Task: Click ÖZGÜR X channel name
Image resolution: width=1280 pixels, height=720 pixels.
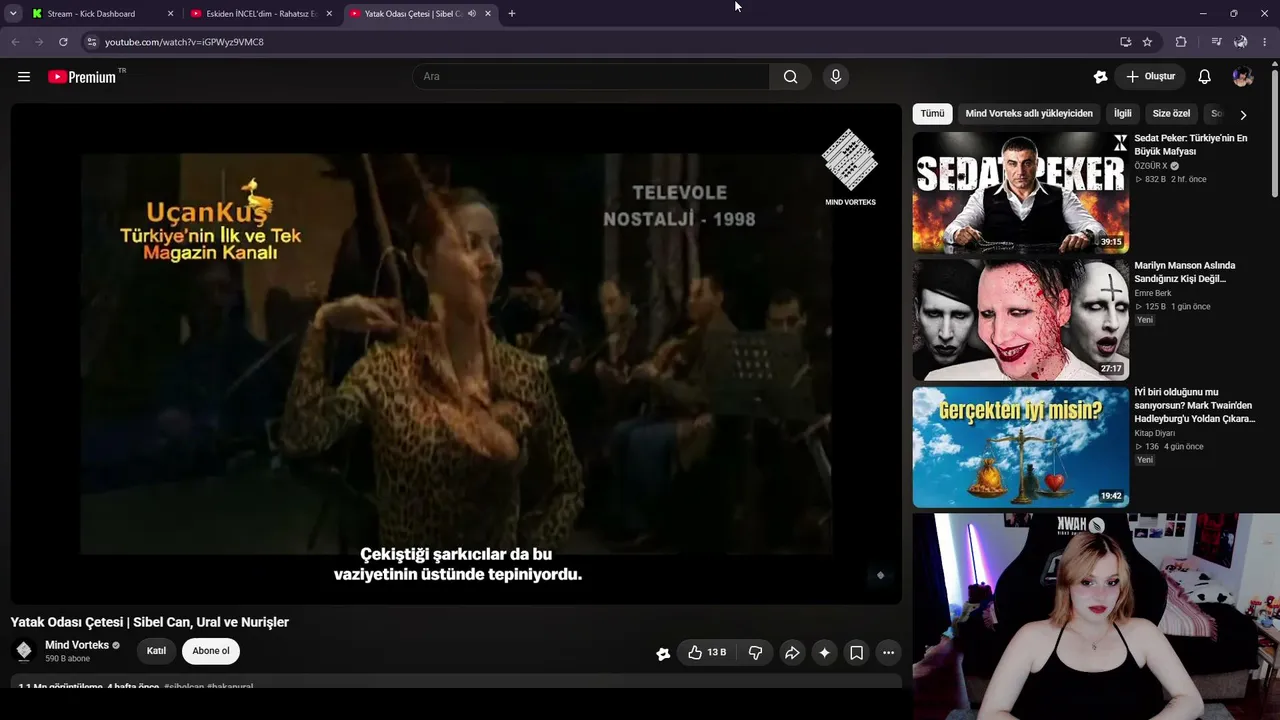Action: (x=1151, y=166)
